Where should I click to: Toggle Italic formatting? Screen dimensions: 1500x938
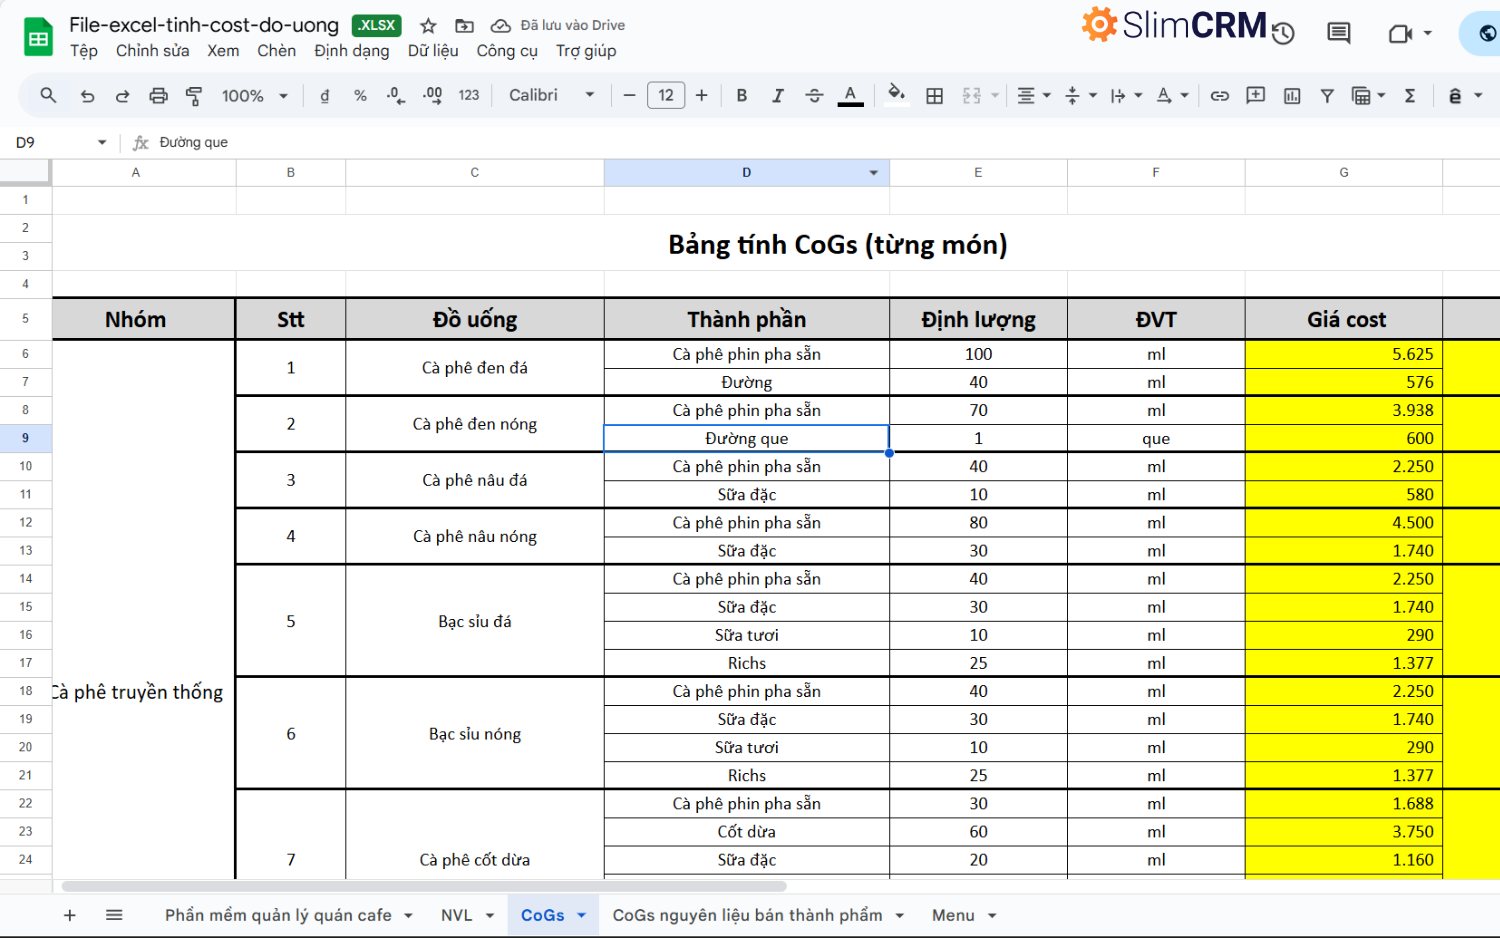point(777,96)
